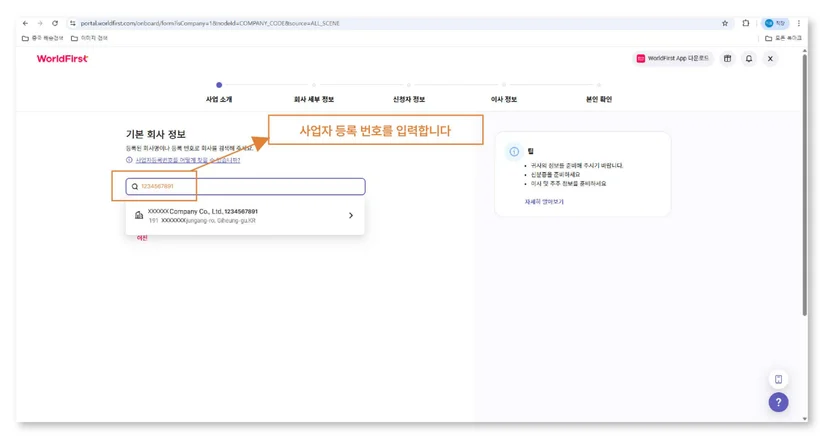Reload the page with the refresh icon
This screenshot has height=440, width=828.
[x=55, y=23]
